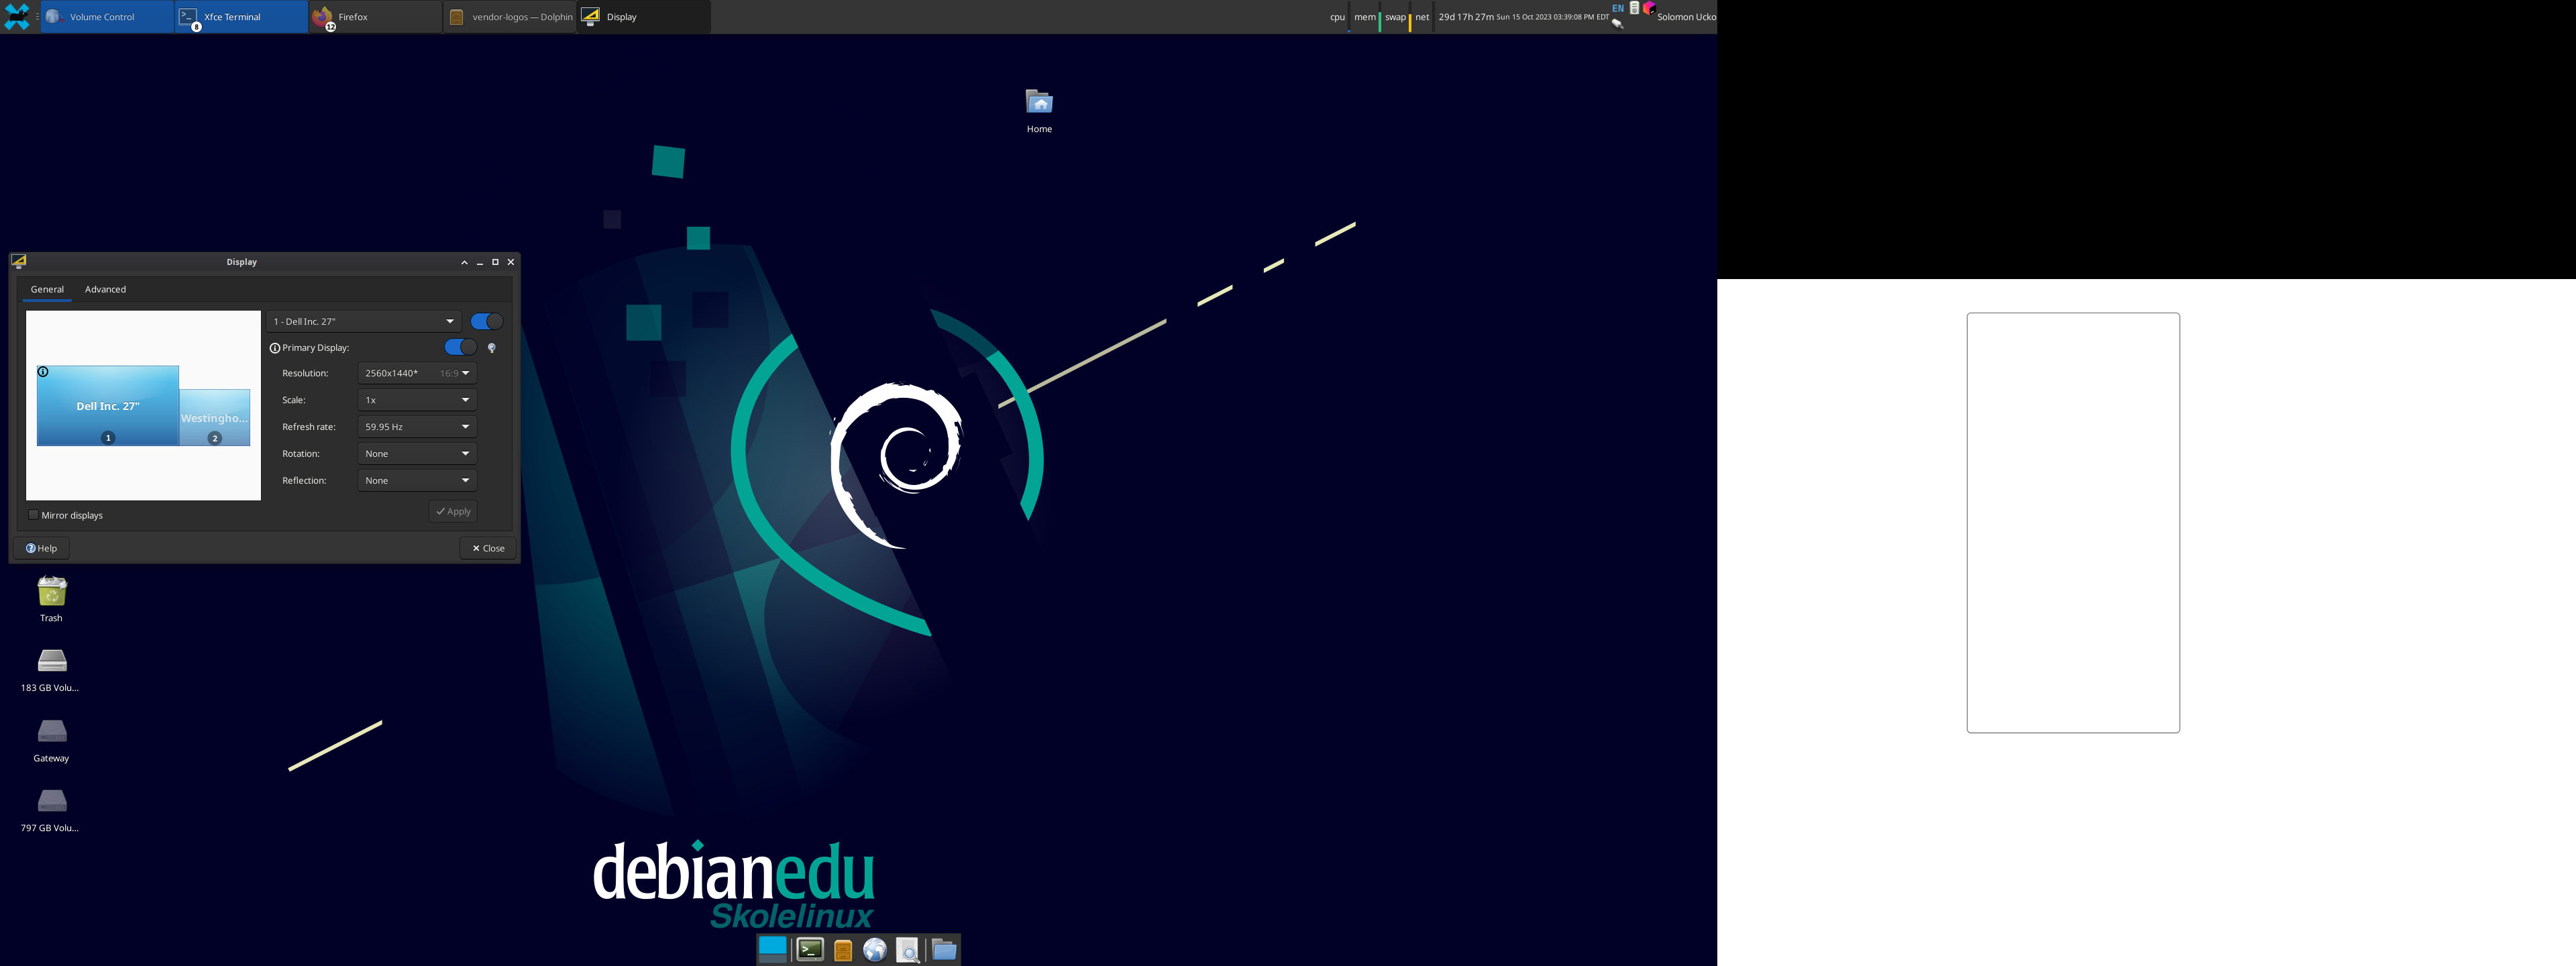Open the Scale dropdown

417,400
